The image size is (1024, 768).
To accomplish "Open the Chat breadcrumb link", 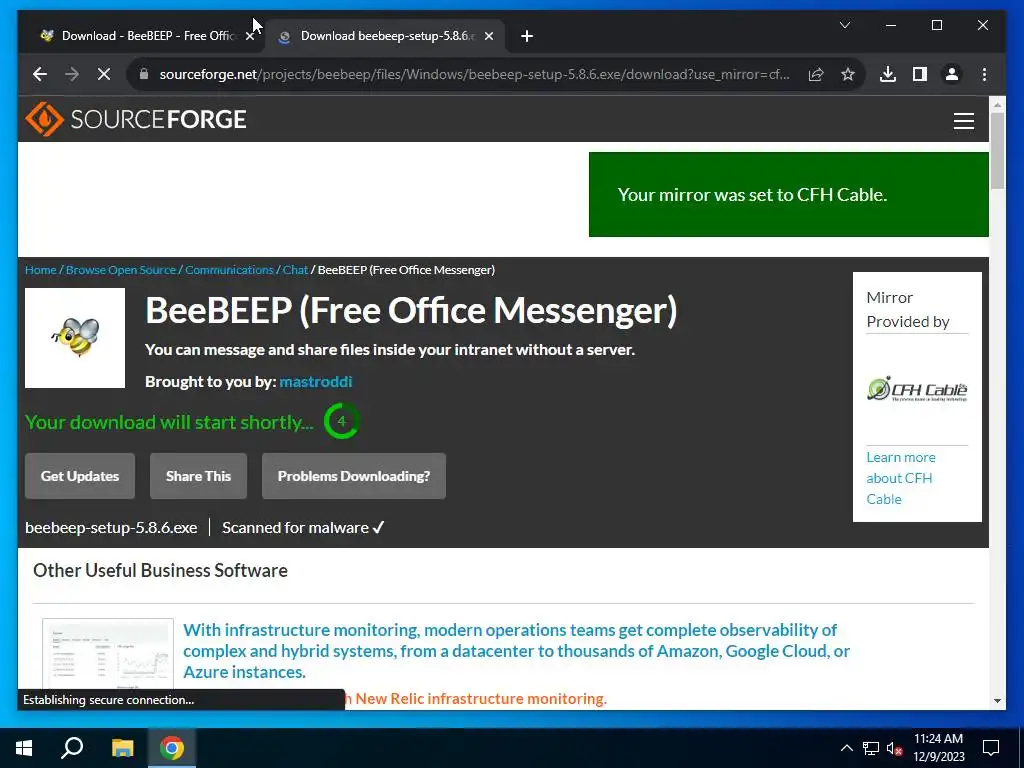I will point(295,270).
